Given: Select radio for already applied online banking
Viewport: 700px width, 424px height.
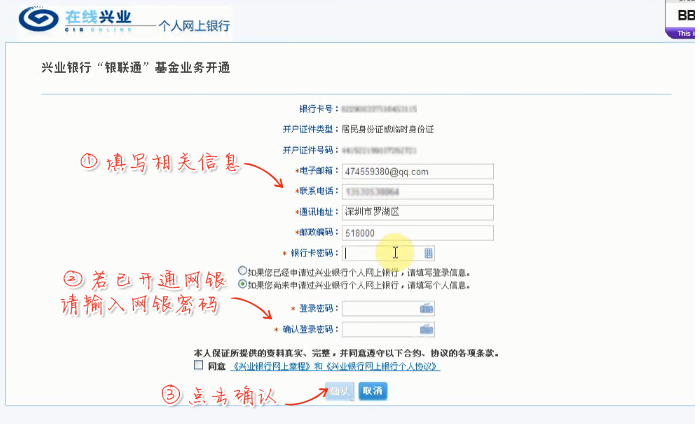Looking at the screenshot, I should tap(243, 271).
